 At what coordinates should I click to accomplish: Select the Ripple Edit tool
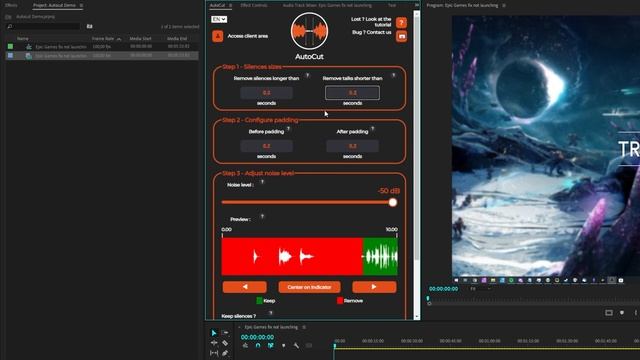pos(214,343)
